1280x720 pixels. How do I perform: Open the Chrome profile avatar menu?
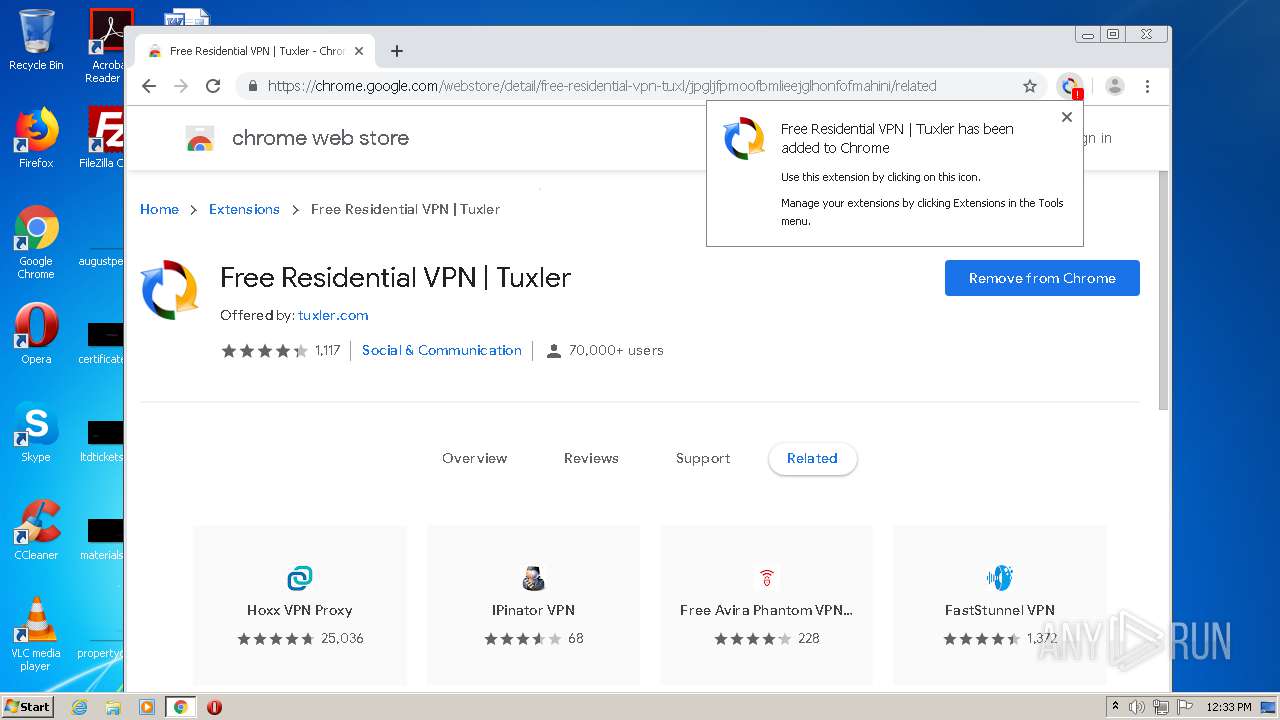(1115, 86)
